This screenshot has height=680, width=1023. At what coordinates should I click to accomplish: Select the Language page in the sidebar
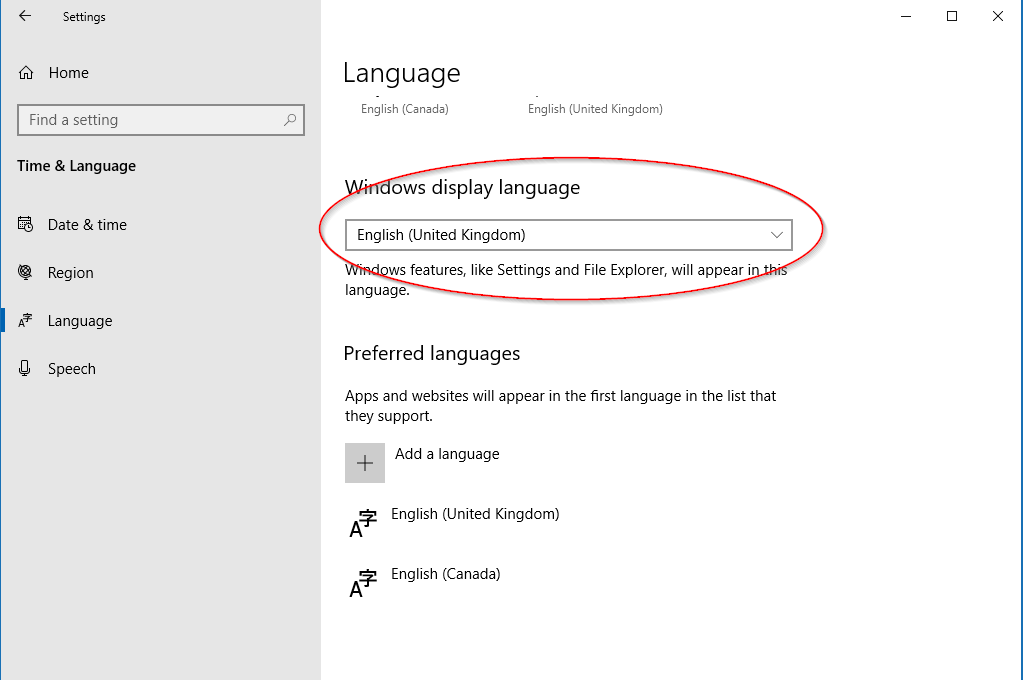(x=80, y=321)
